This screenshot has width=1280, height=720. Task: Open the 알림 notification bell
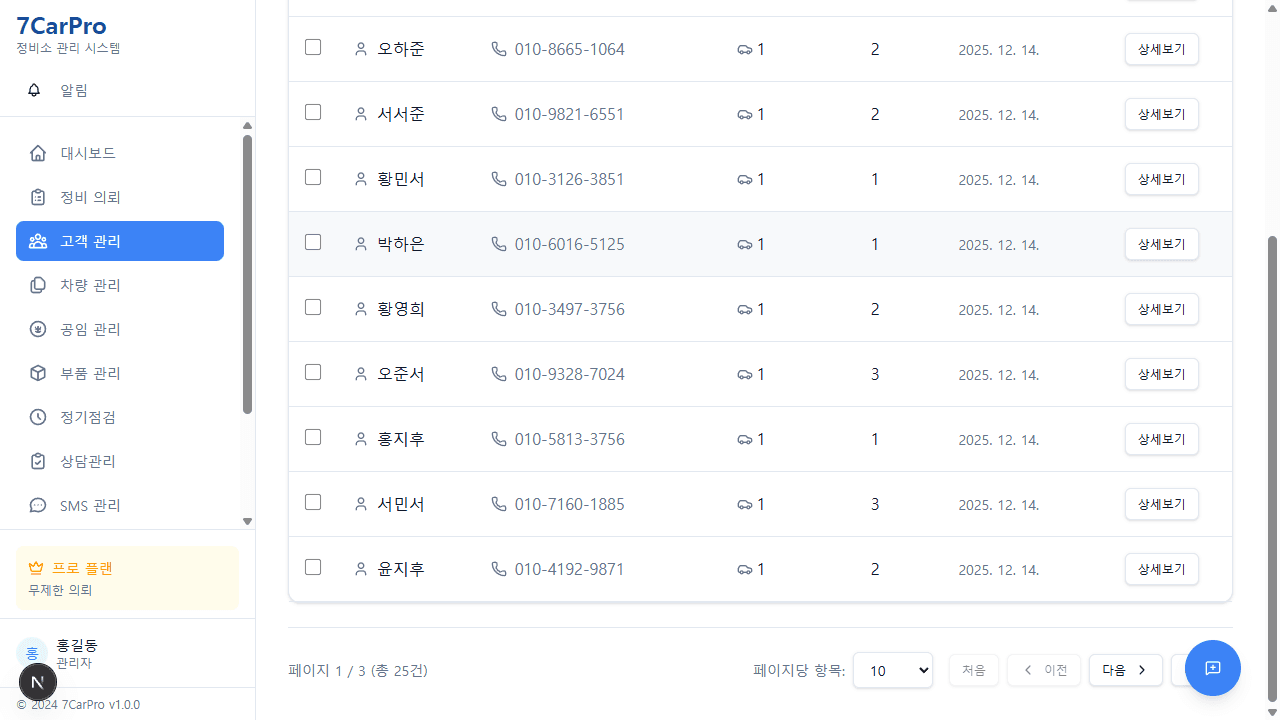33,90
